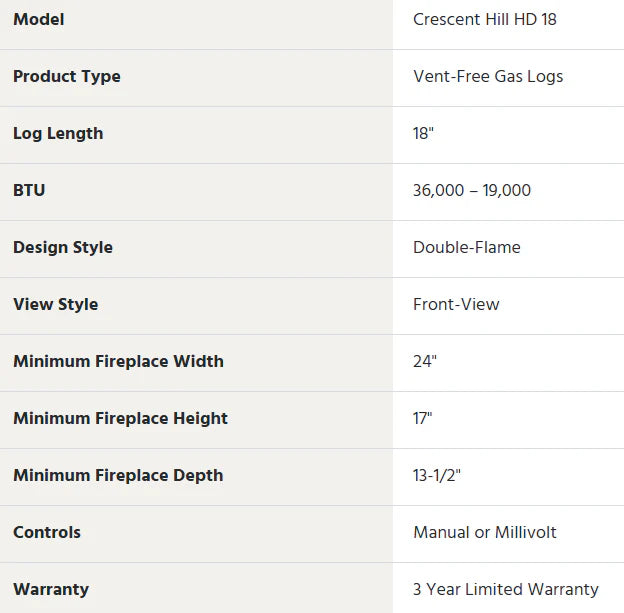Screen dimensions: 624x613
Task: Click the Minimum Fireplace Height label
Action: (120, 418)
